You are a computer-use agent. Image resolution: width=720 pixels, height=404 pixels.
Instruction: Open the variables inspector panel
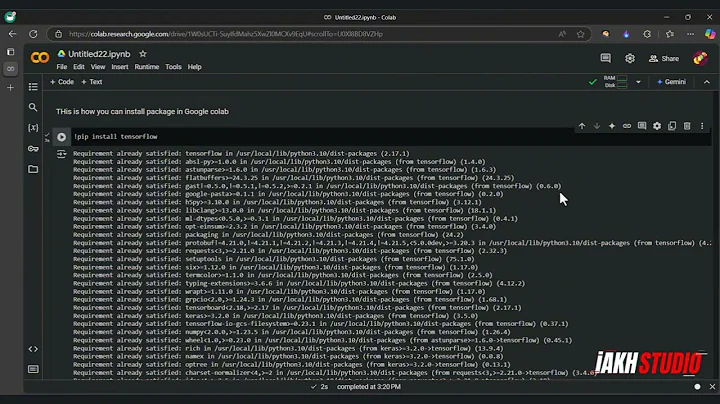coord(33,128)
